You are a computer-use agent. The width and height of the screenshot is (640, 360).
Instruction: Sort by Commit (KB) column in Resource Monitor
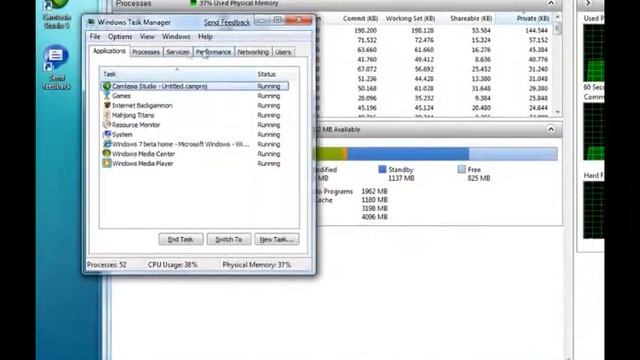(360, 18)
